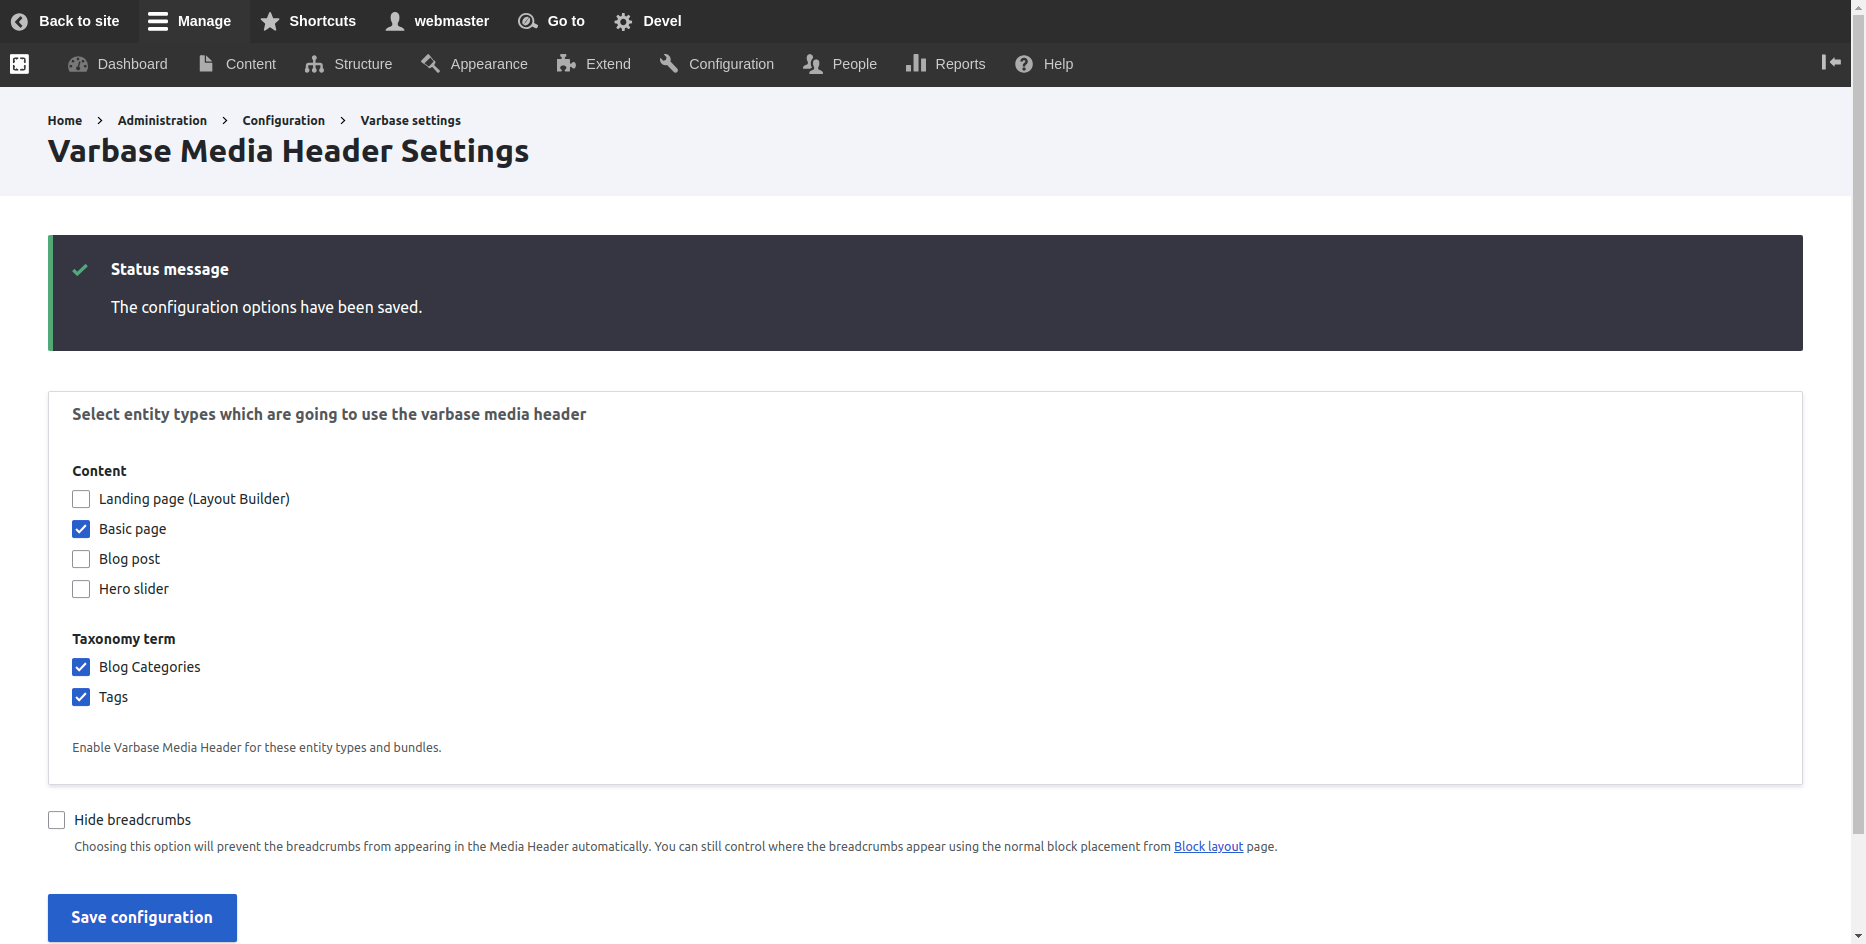Image resolution: width=1866 pixels, height=944 pixels.
Task: Open the Reports menu
Action: pyautogui.click(x=946, y=64)
